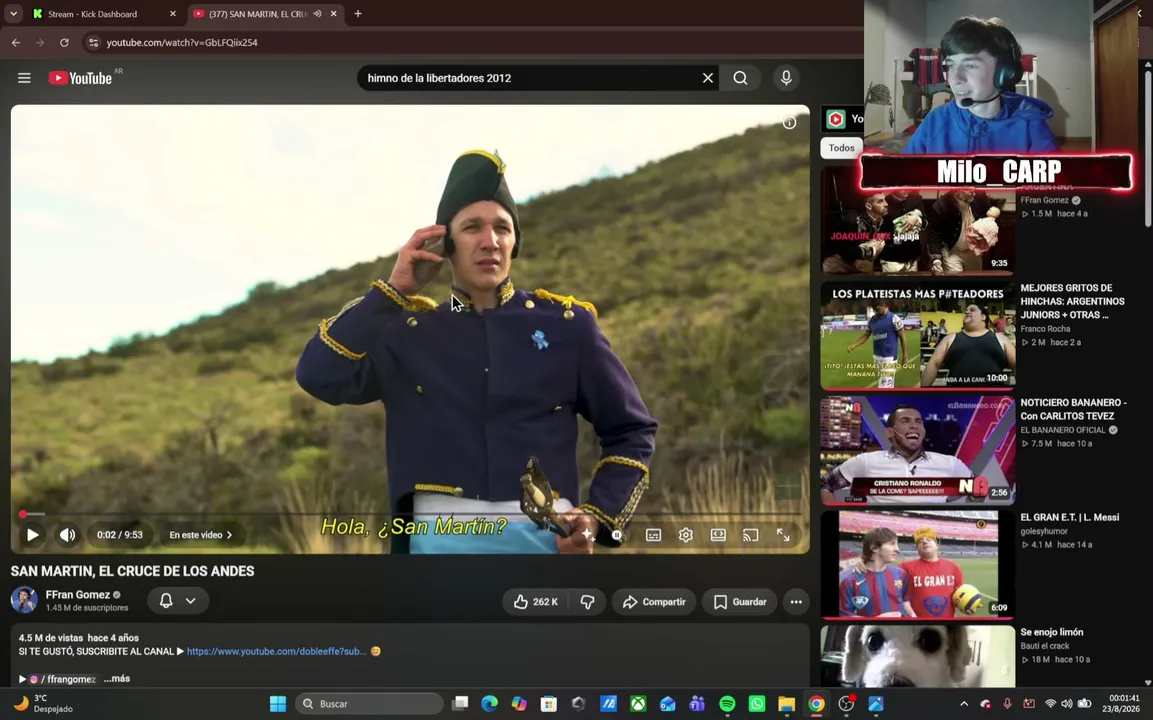Dislike the video

pos(588,602)
